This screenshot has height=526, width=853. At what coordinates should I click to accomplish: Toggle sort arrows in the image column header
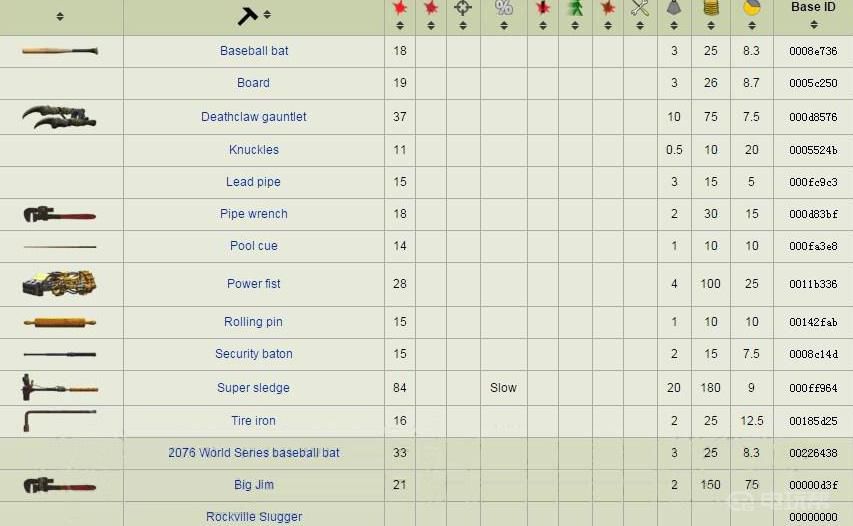tap(60, 16)
